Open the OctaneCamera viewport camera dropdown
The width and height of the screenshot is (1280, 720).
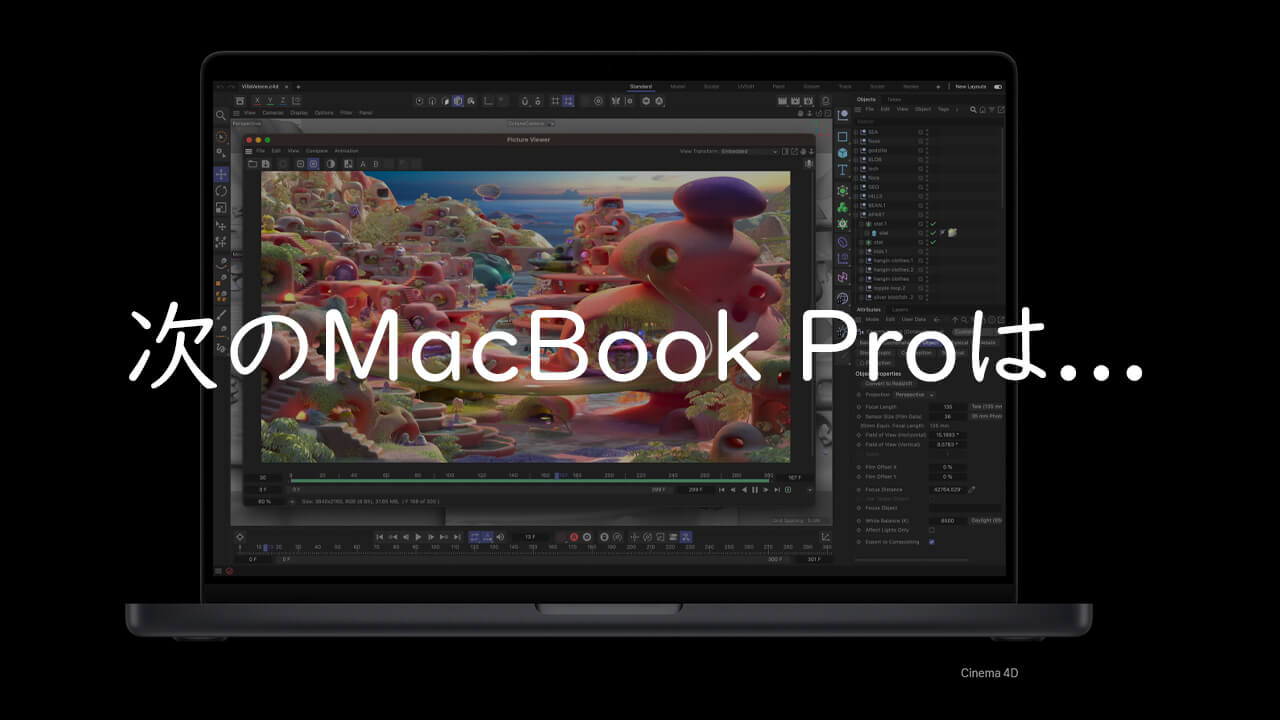532,123
